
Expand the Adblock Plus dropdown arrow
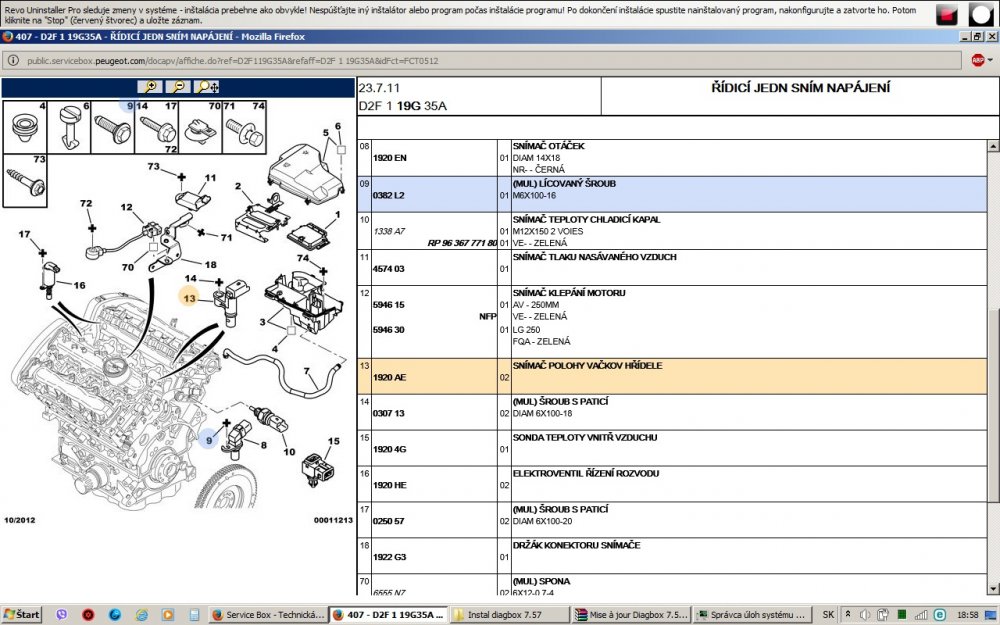click(x=990, y=61)
